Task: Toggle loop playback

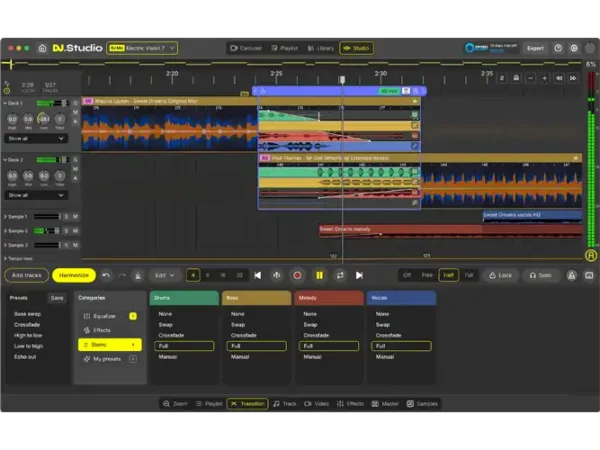Action: pyautogui.click(x=340, y=275)
